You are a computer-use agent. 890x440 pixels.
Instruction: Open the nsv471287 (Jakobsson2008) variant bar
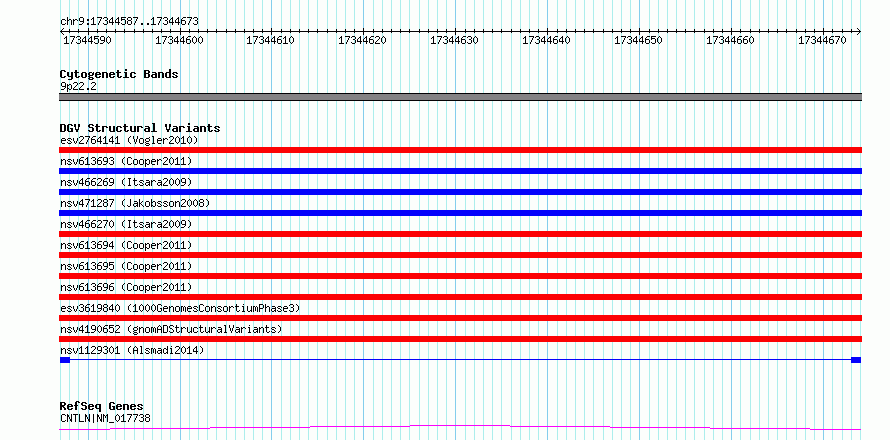460,213
